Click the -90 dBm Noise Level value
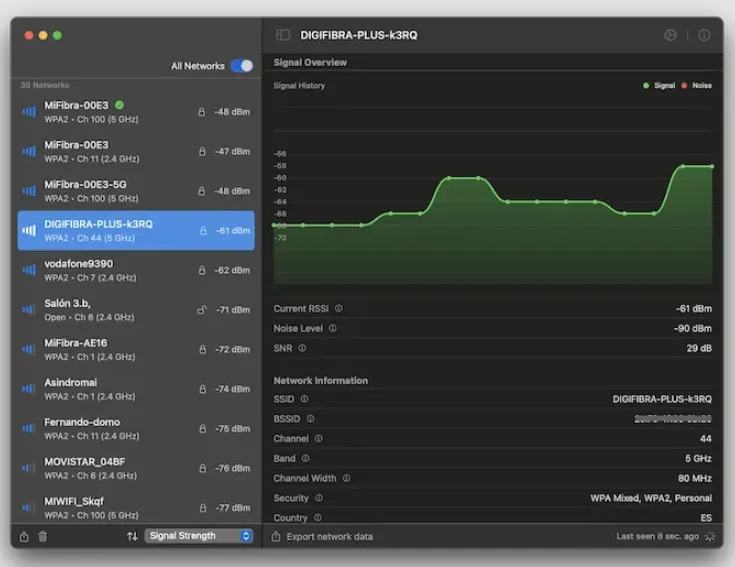This screenshot has height=567, width=735. click(693, 328)
